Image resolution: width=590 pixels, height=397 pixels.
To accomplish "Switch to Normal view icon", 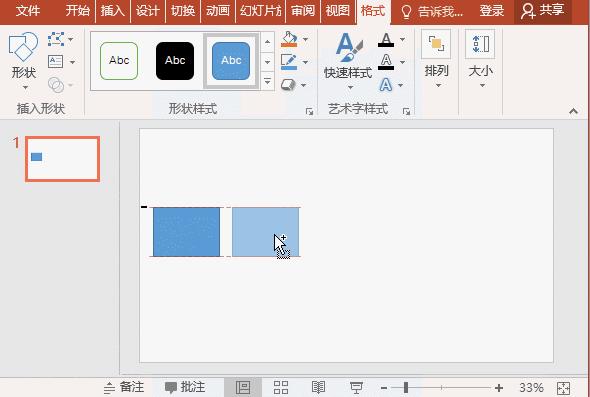I will 243,387.
